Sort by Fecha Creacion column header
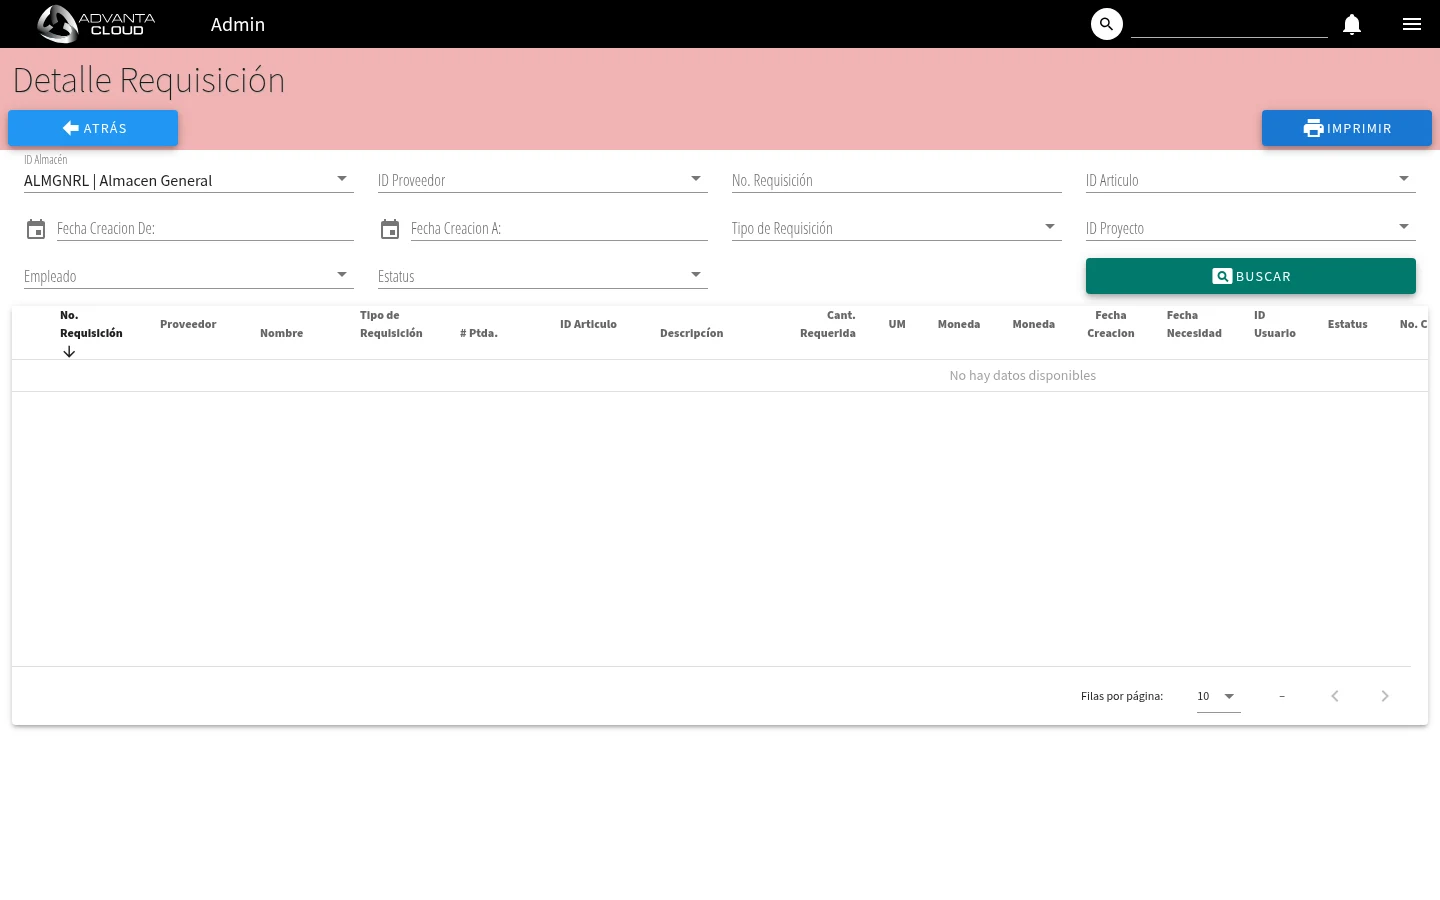The height and width of the screenshot is (900, 1440). pyautogui.click(x=1111, y=324)
